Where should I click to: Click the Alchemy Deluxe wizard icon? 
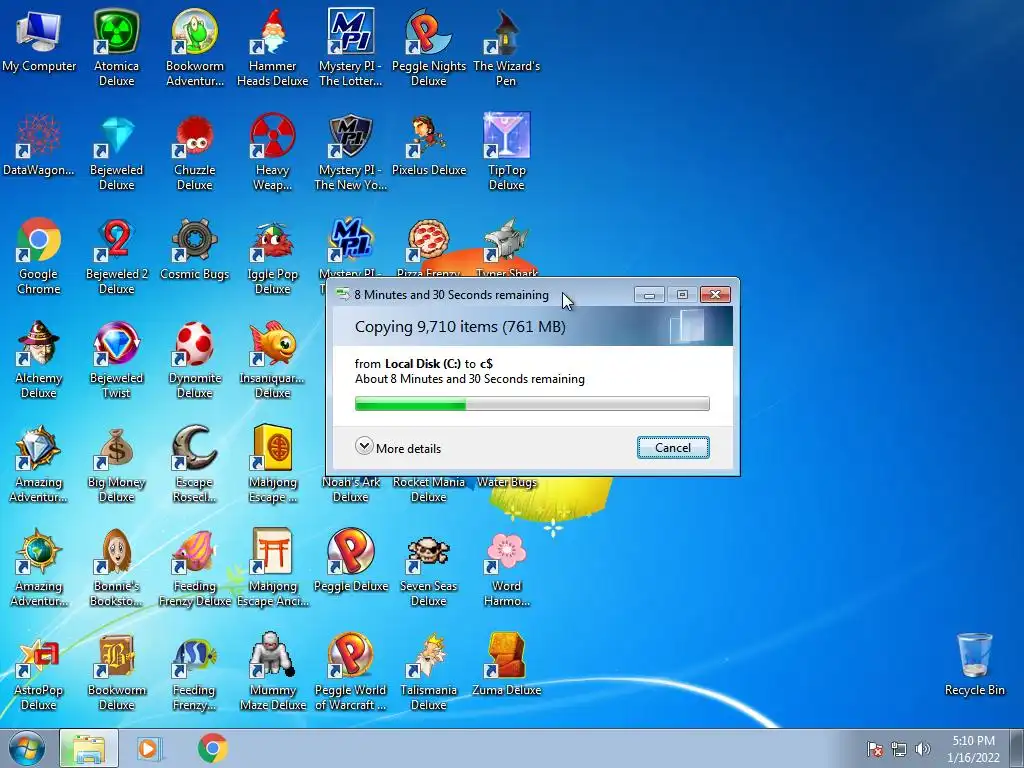39,359
